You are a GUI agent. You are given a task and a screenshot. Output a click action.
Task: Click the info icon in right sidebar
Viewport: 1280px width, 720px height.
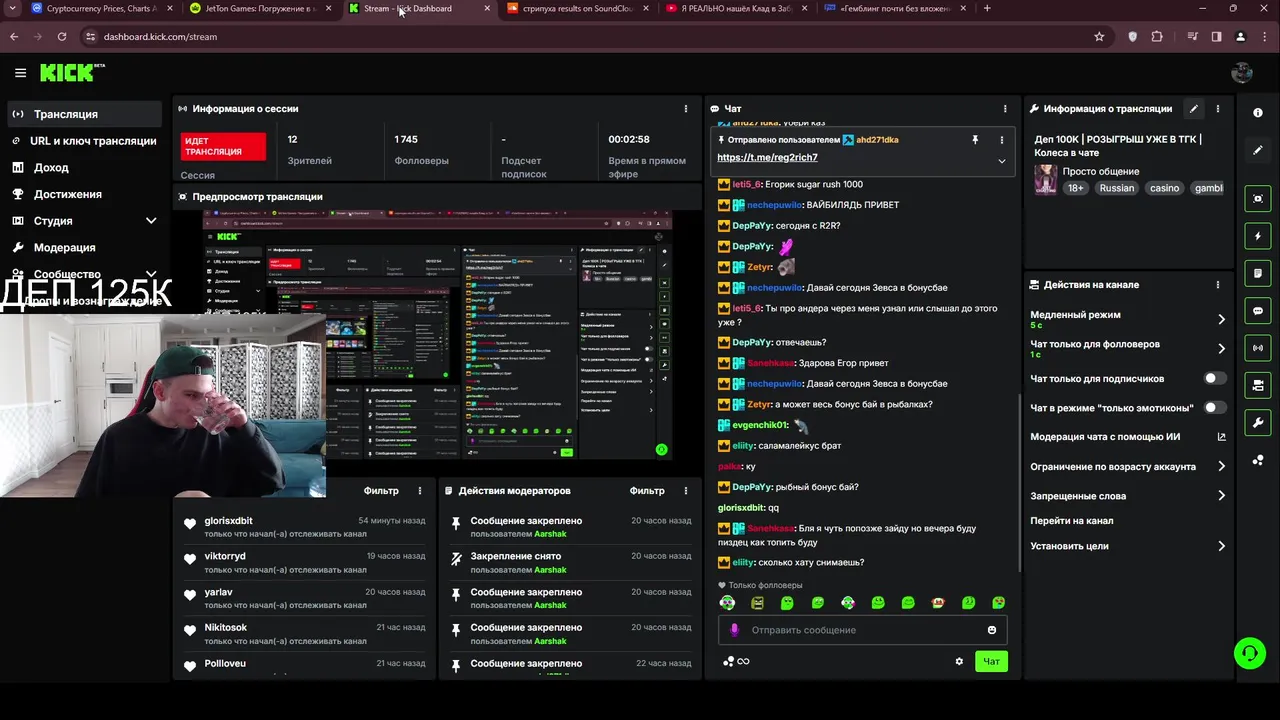[1258, 113]
